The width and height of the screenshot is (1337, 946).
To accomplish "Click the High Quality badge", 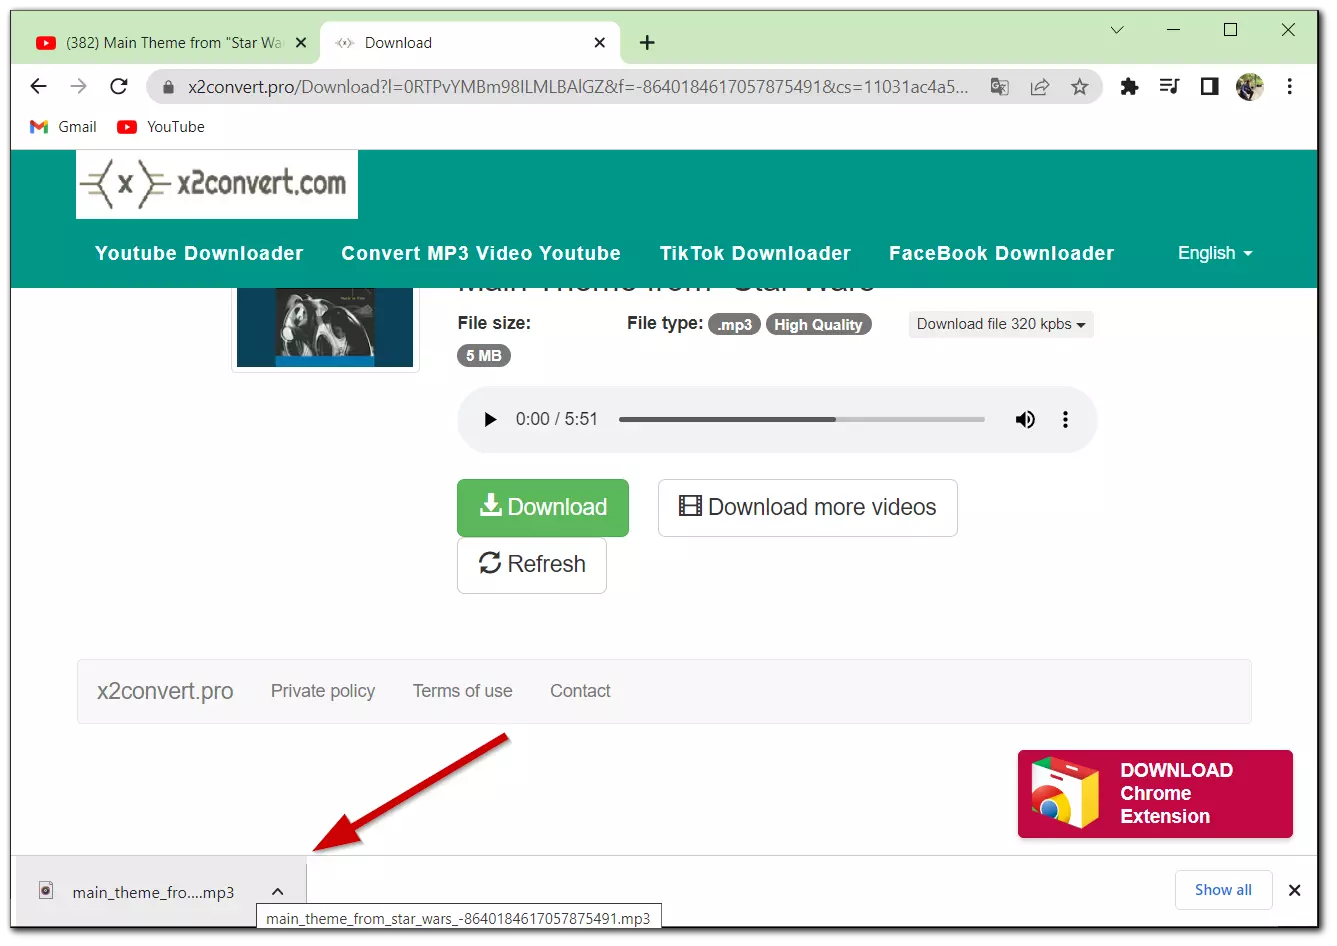I will [x=818, y=325].
